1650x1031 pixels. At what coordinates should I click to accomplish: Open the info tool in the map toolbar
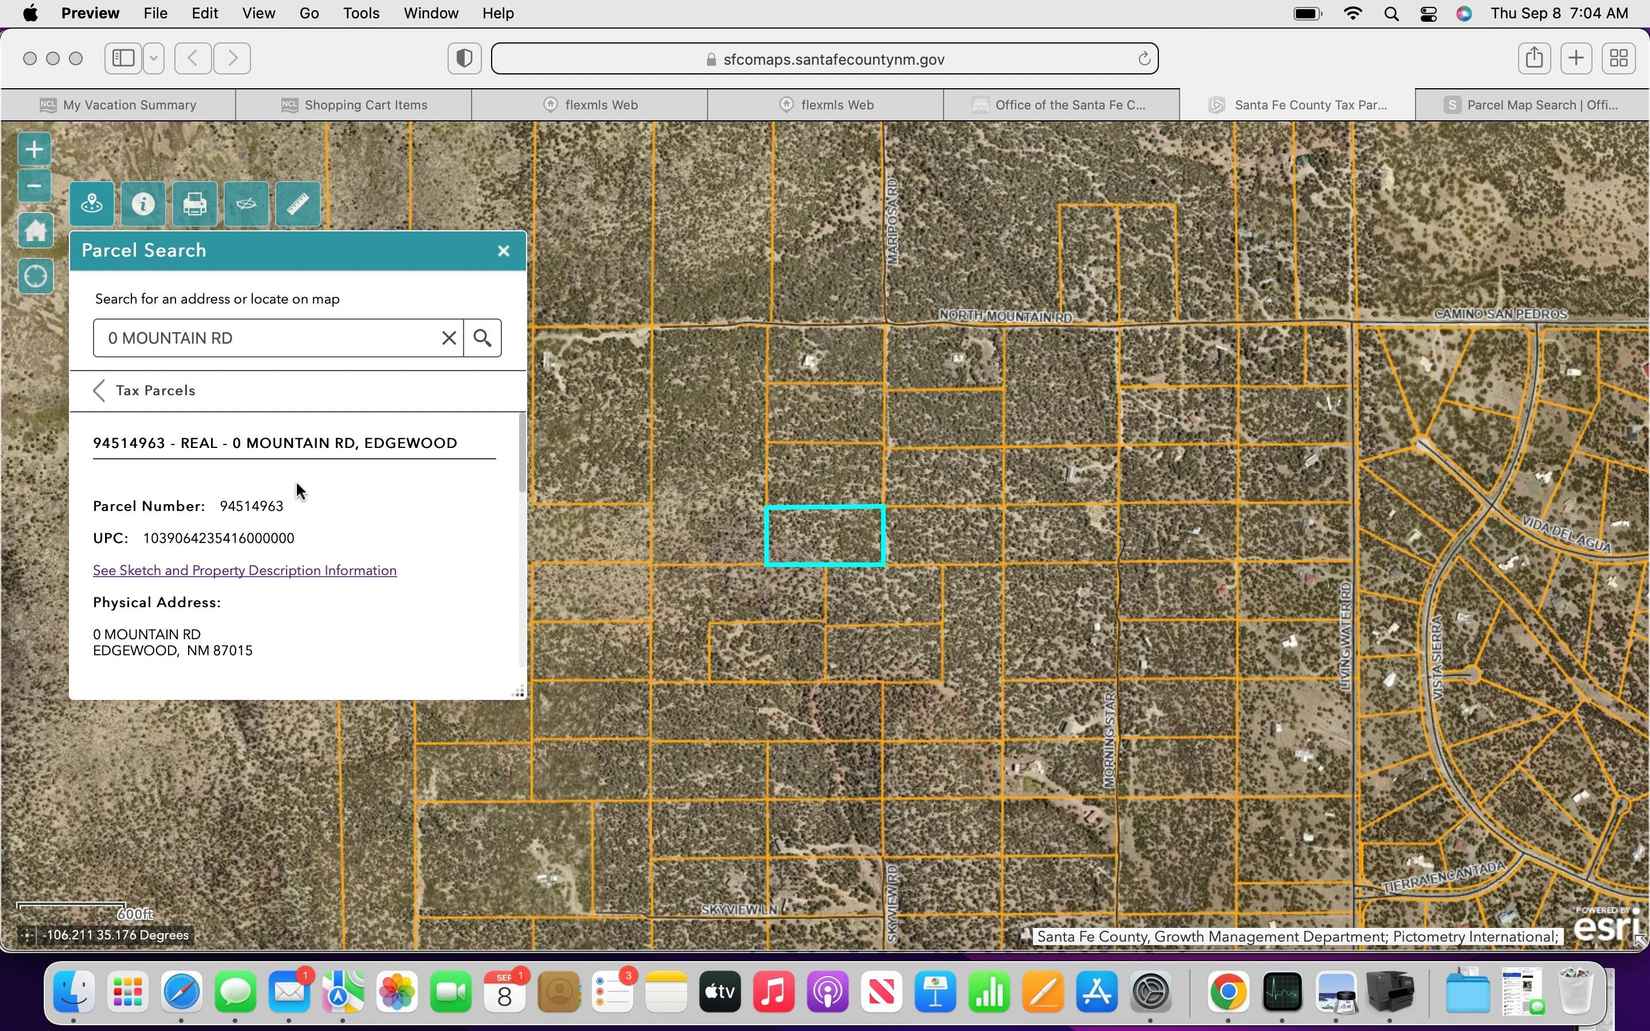[143, 204]
